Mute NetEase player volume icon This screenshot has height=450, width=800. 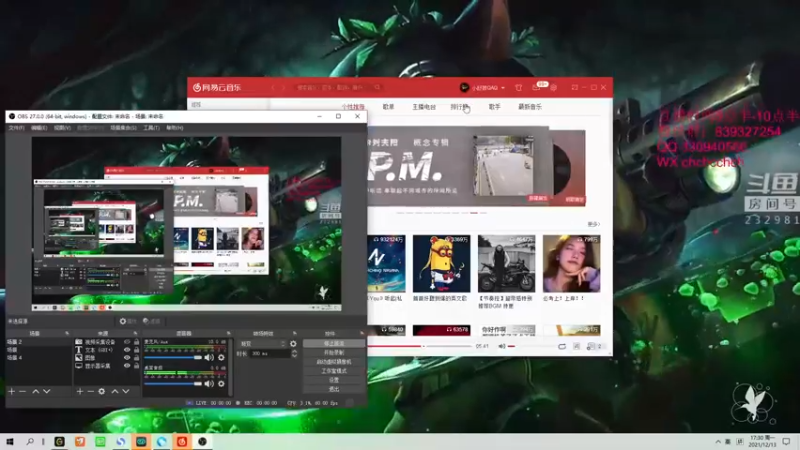pyautogui.click(x=502, y=346)
